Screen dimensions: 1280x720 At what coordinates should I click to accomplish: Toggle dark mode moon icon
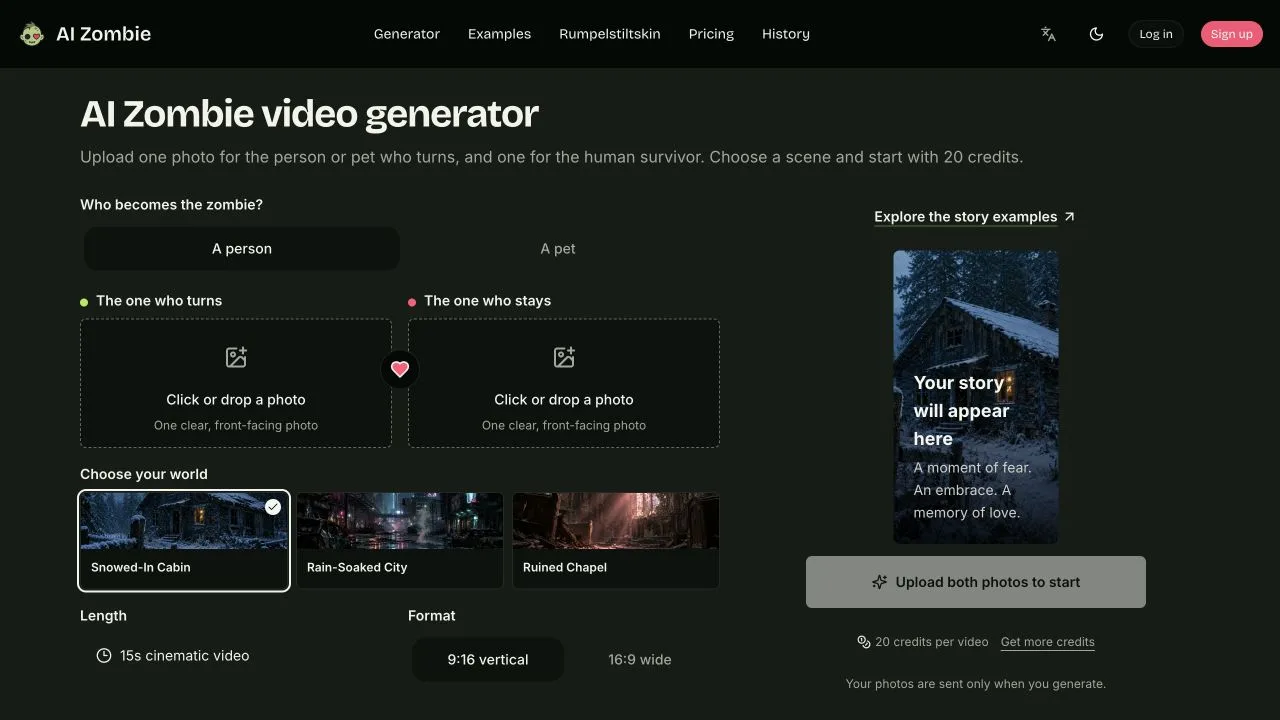point(1096,34)
